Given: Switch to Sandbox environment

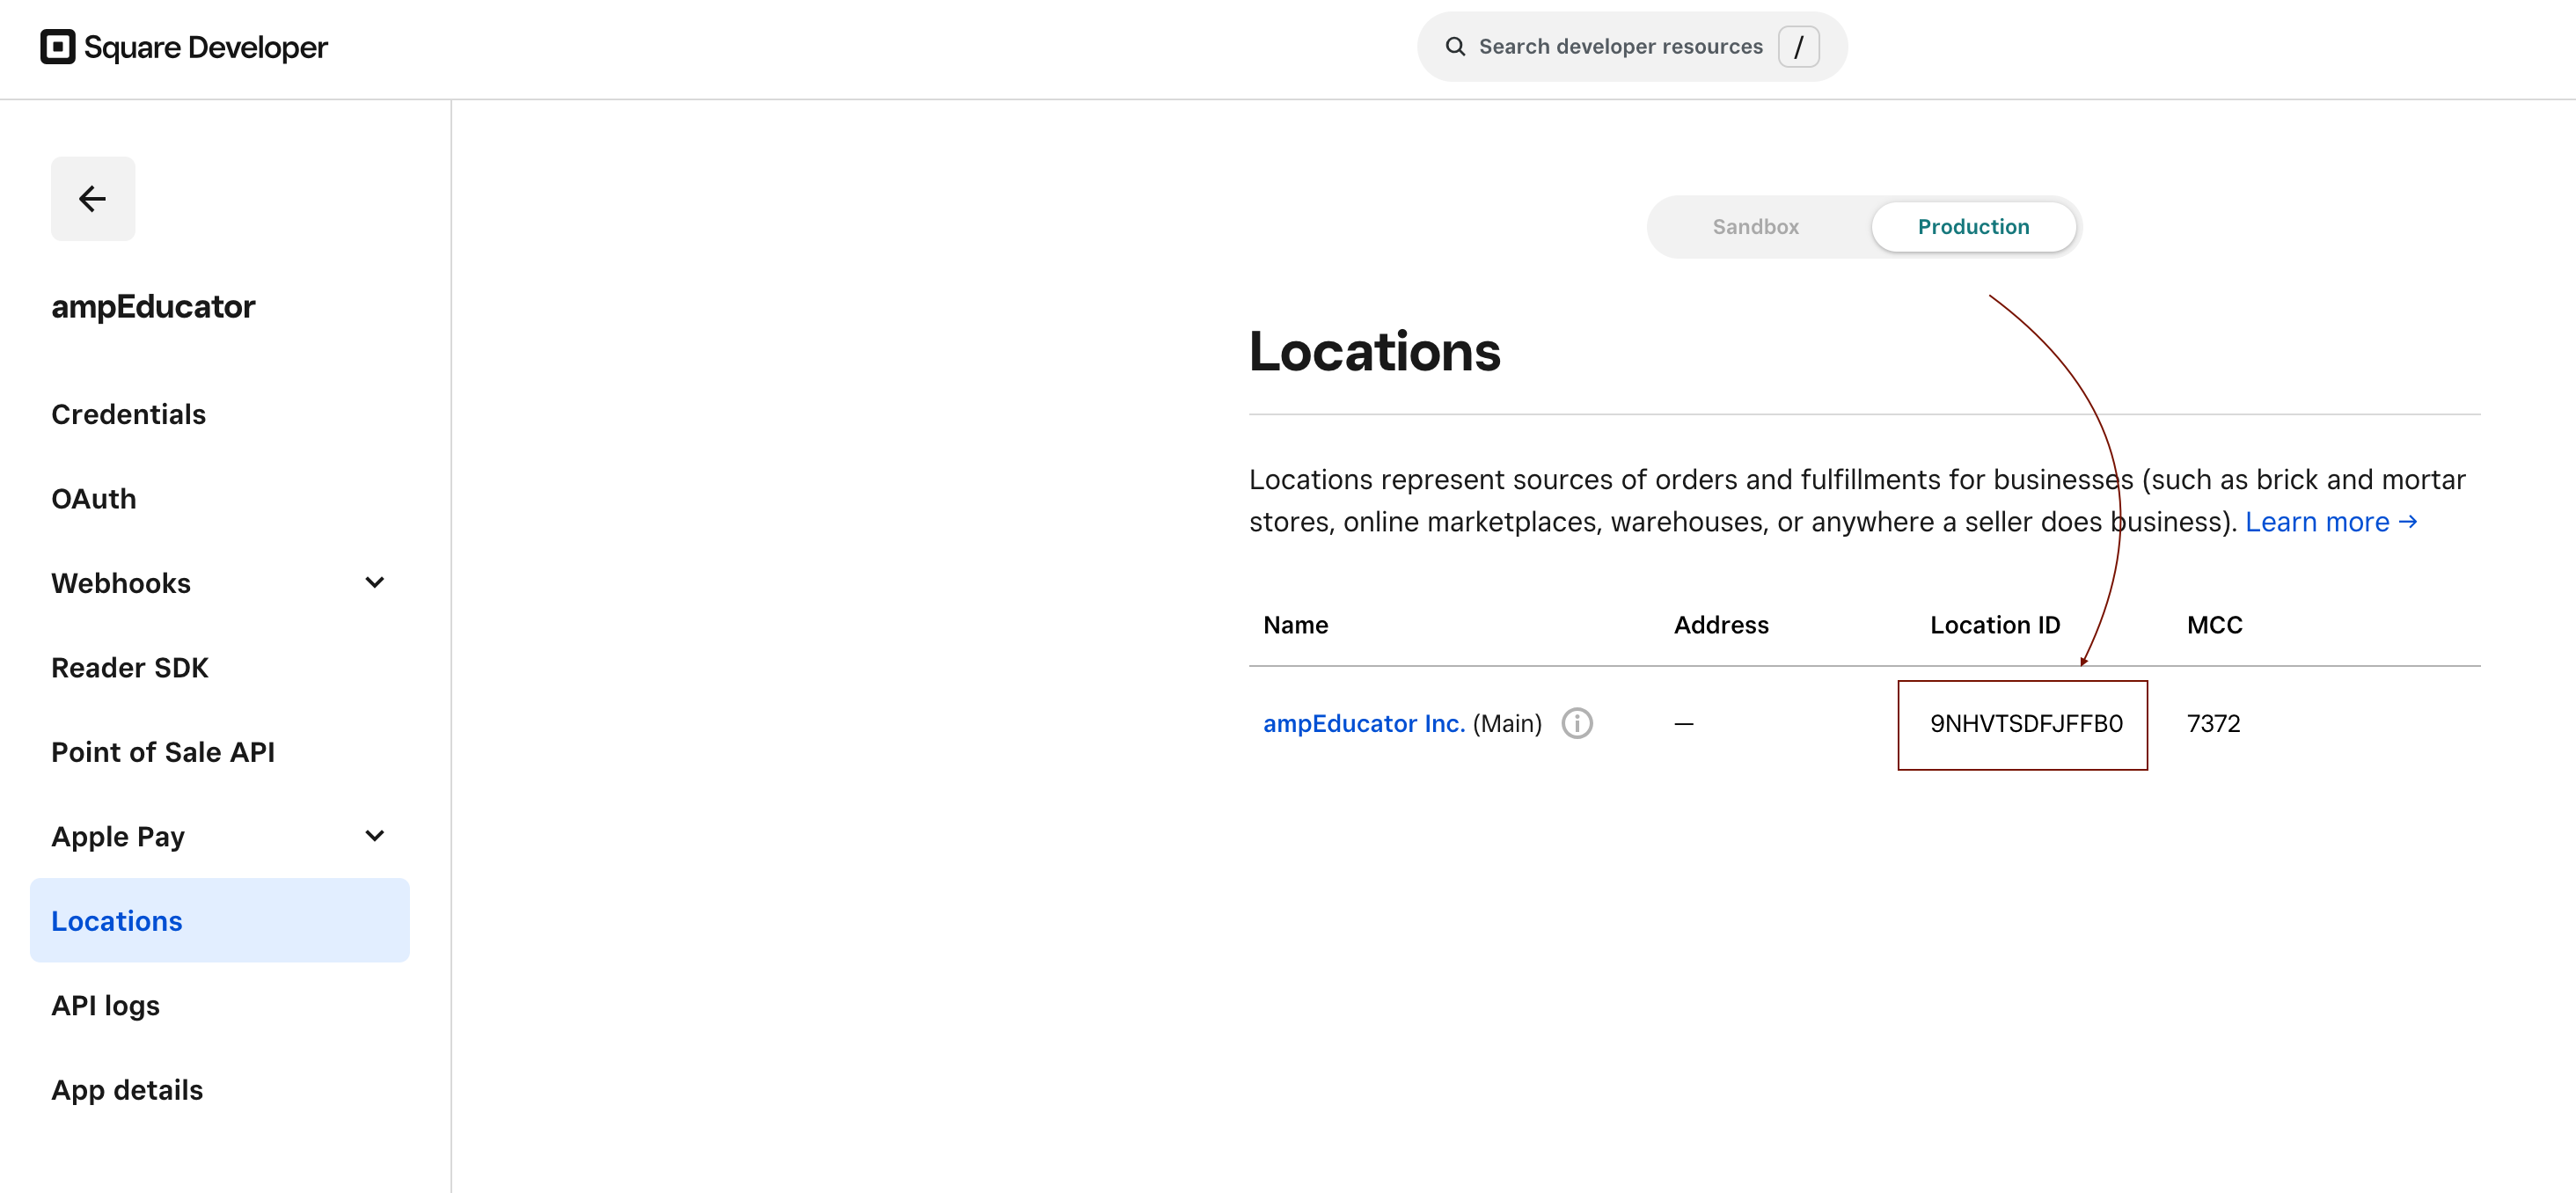Looking at the screenshot, I should point(1755,227).
